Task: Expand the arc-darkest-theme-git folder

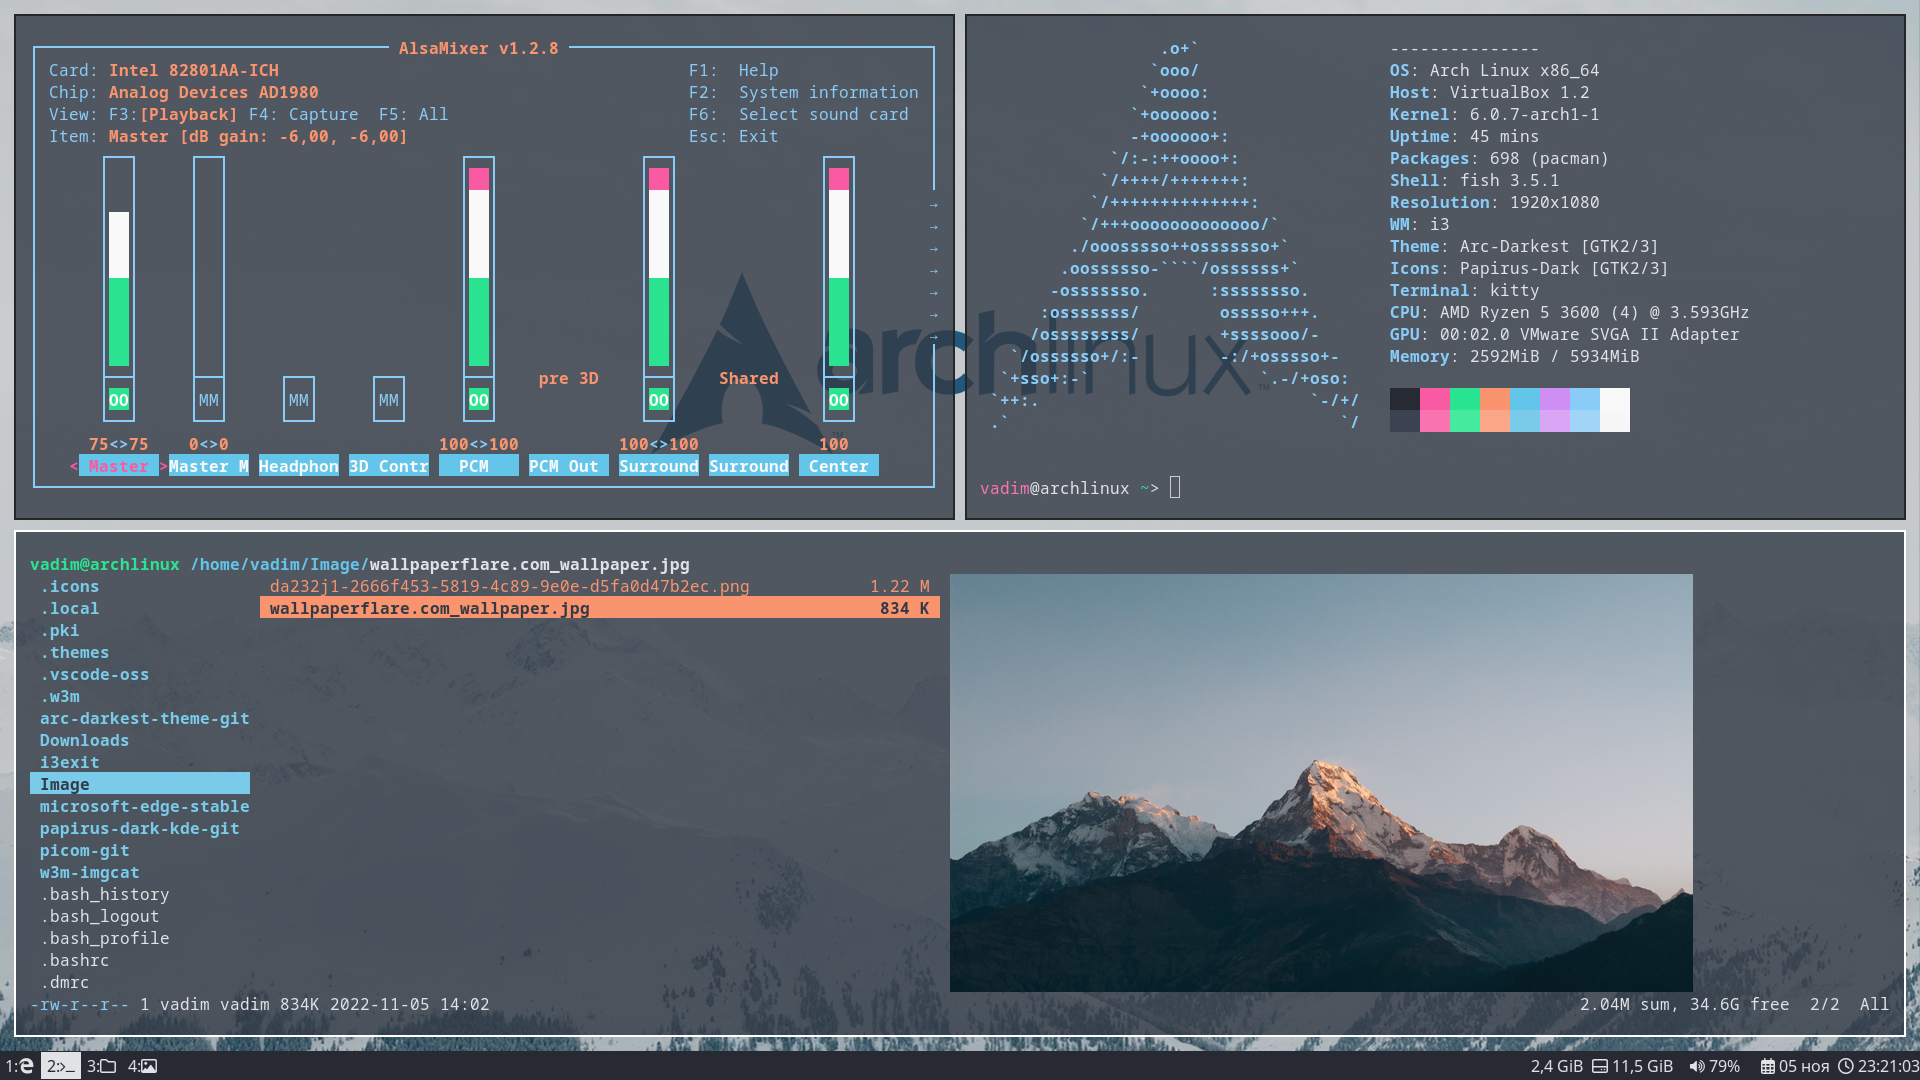Action: [x=144, y=718]
